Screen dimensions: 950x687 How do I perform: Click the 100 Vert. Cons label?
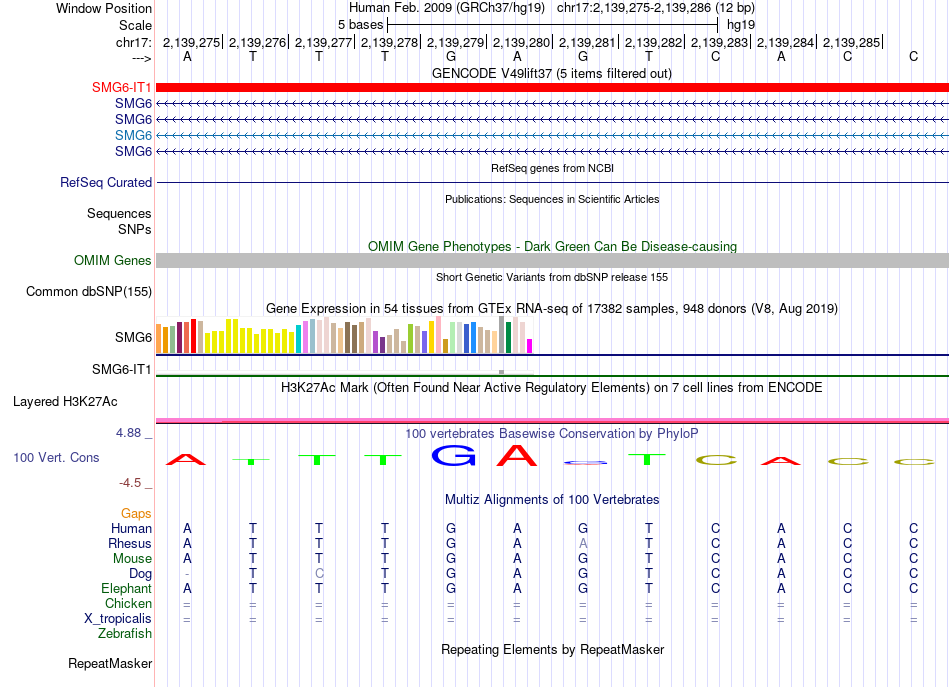coord(56,457)
